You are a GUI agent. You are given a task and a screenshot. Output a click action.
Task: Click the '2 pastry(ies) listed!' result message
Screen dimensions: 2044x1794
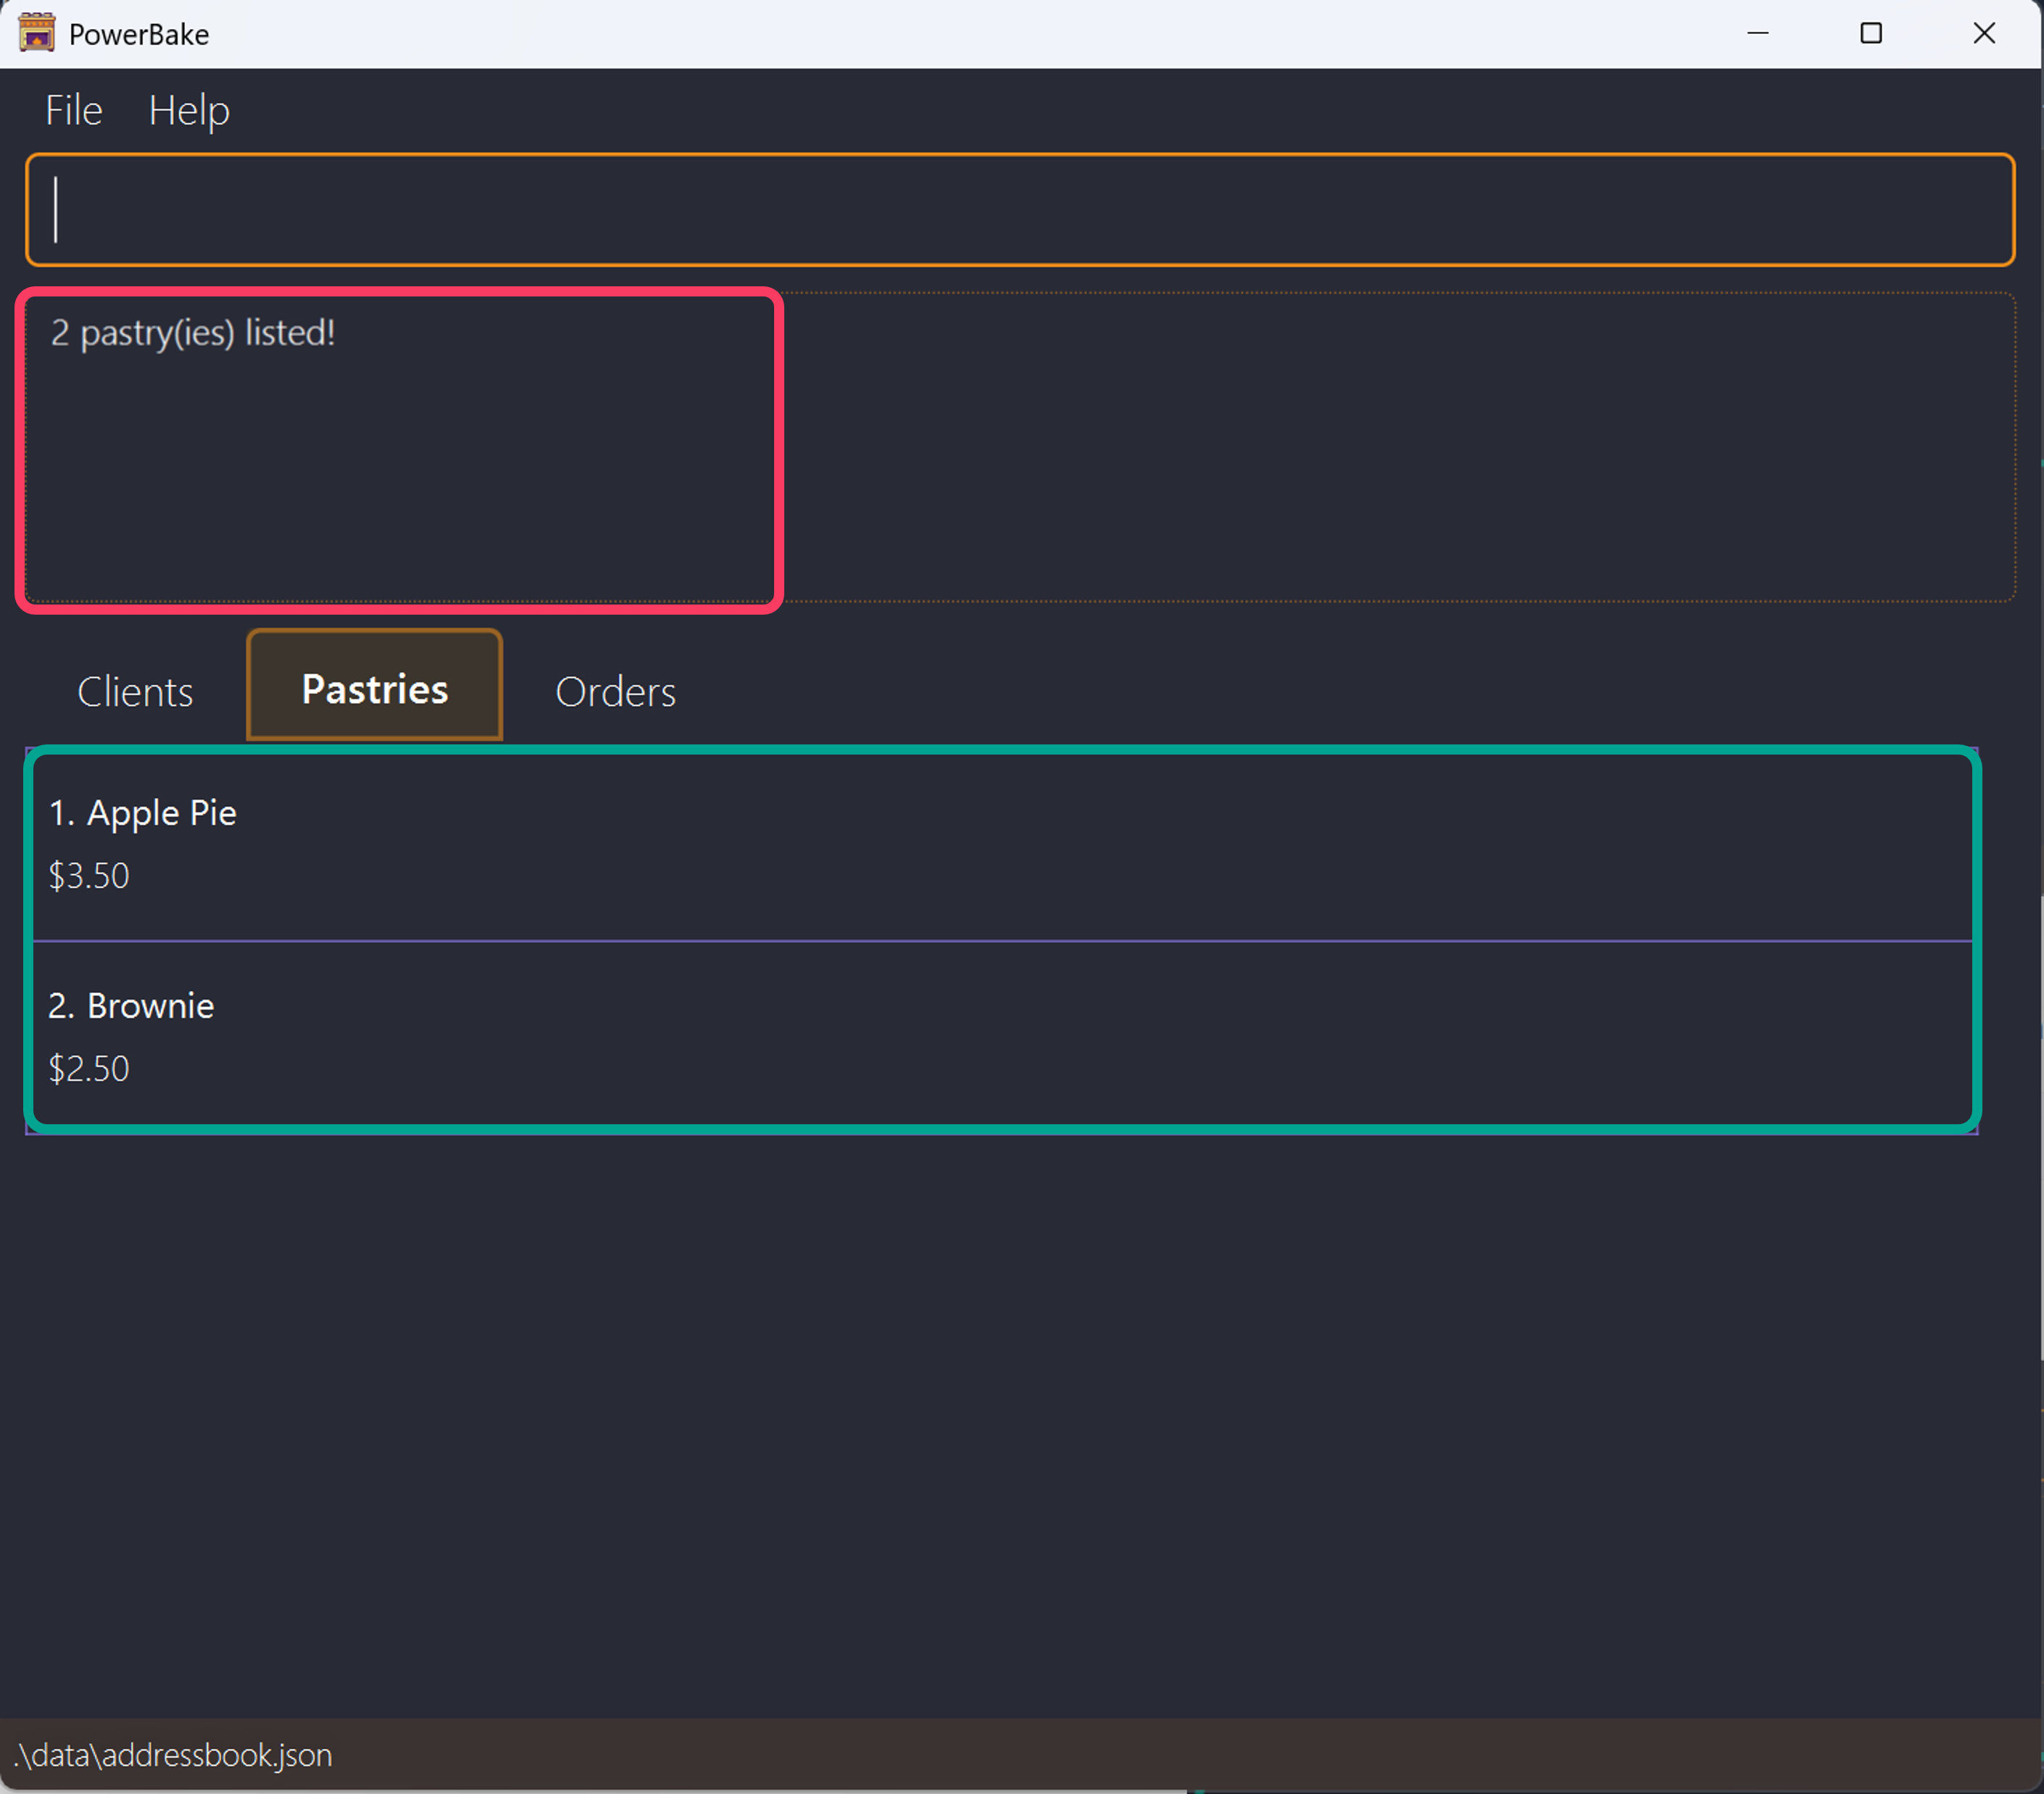(x=193, y=333)
